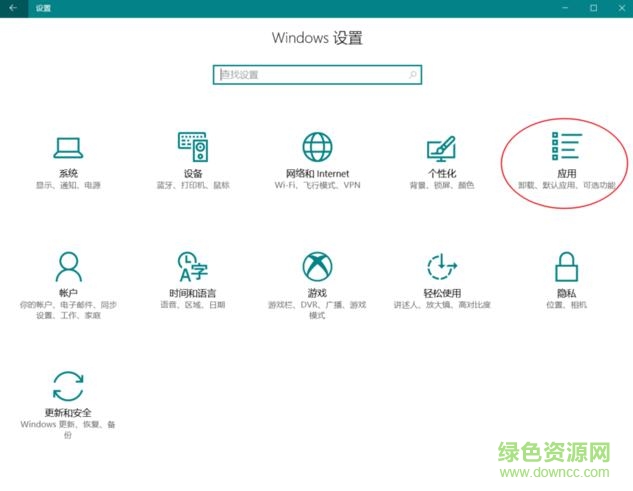Image resolution: width=633 pixels, height=491 pixels.
Task: Click the 背景、锁屏、颜色 description
Action: point(442,185)
